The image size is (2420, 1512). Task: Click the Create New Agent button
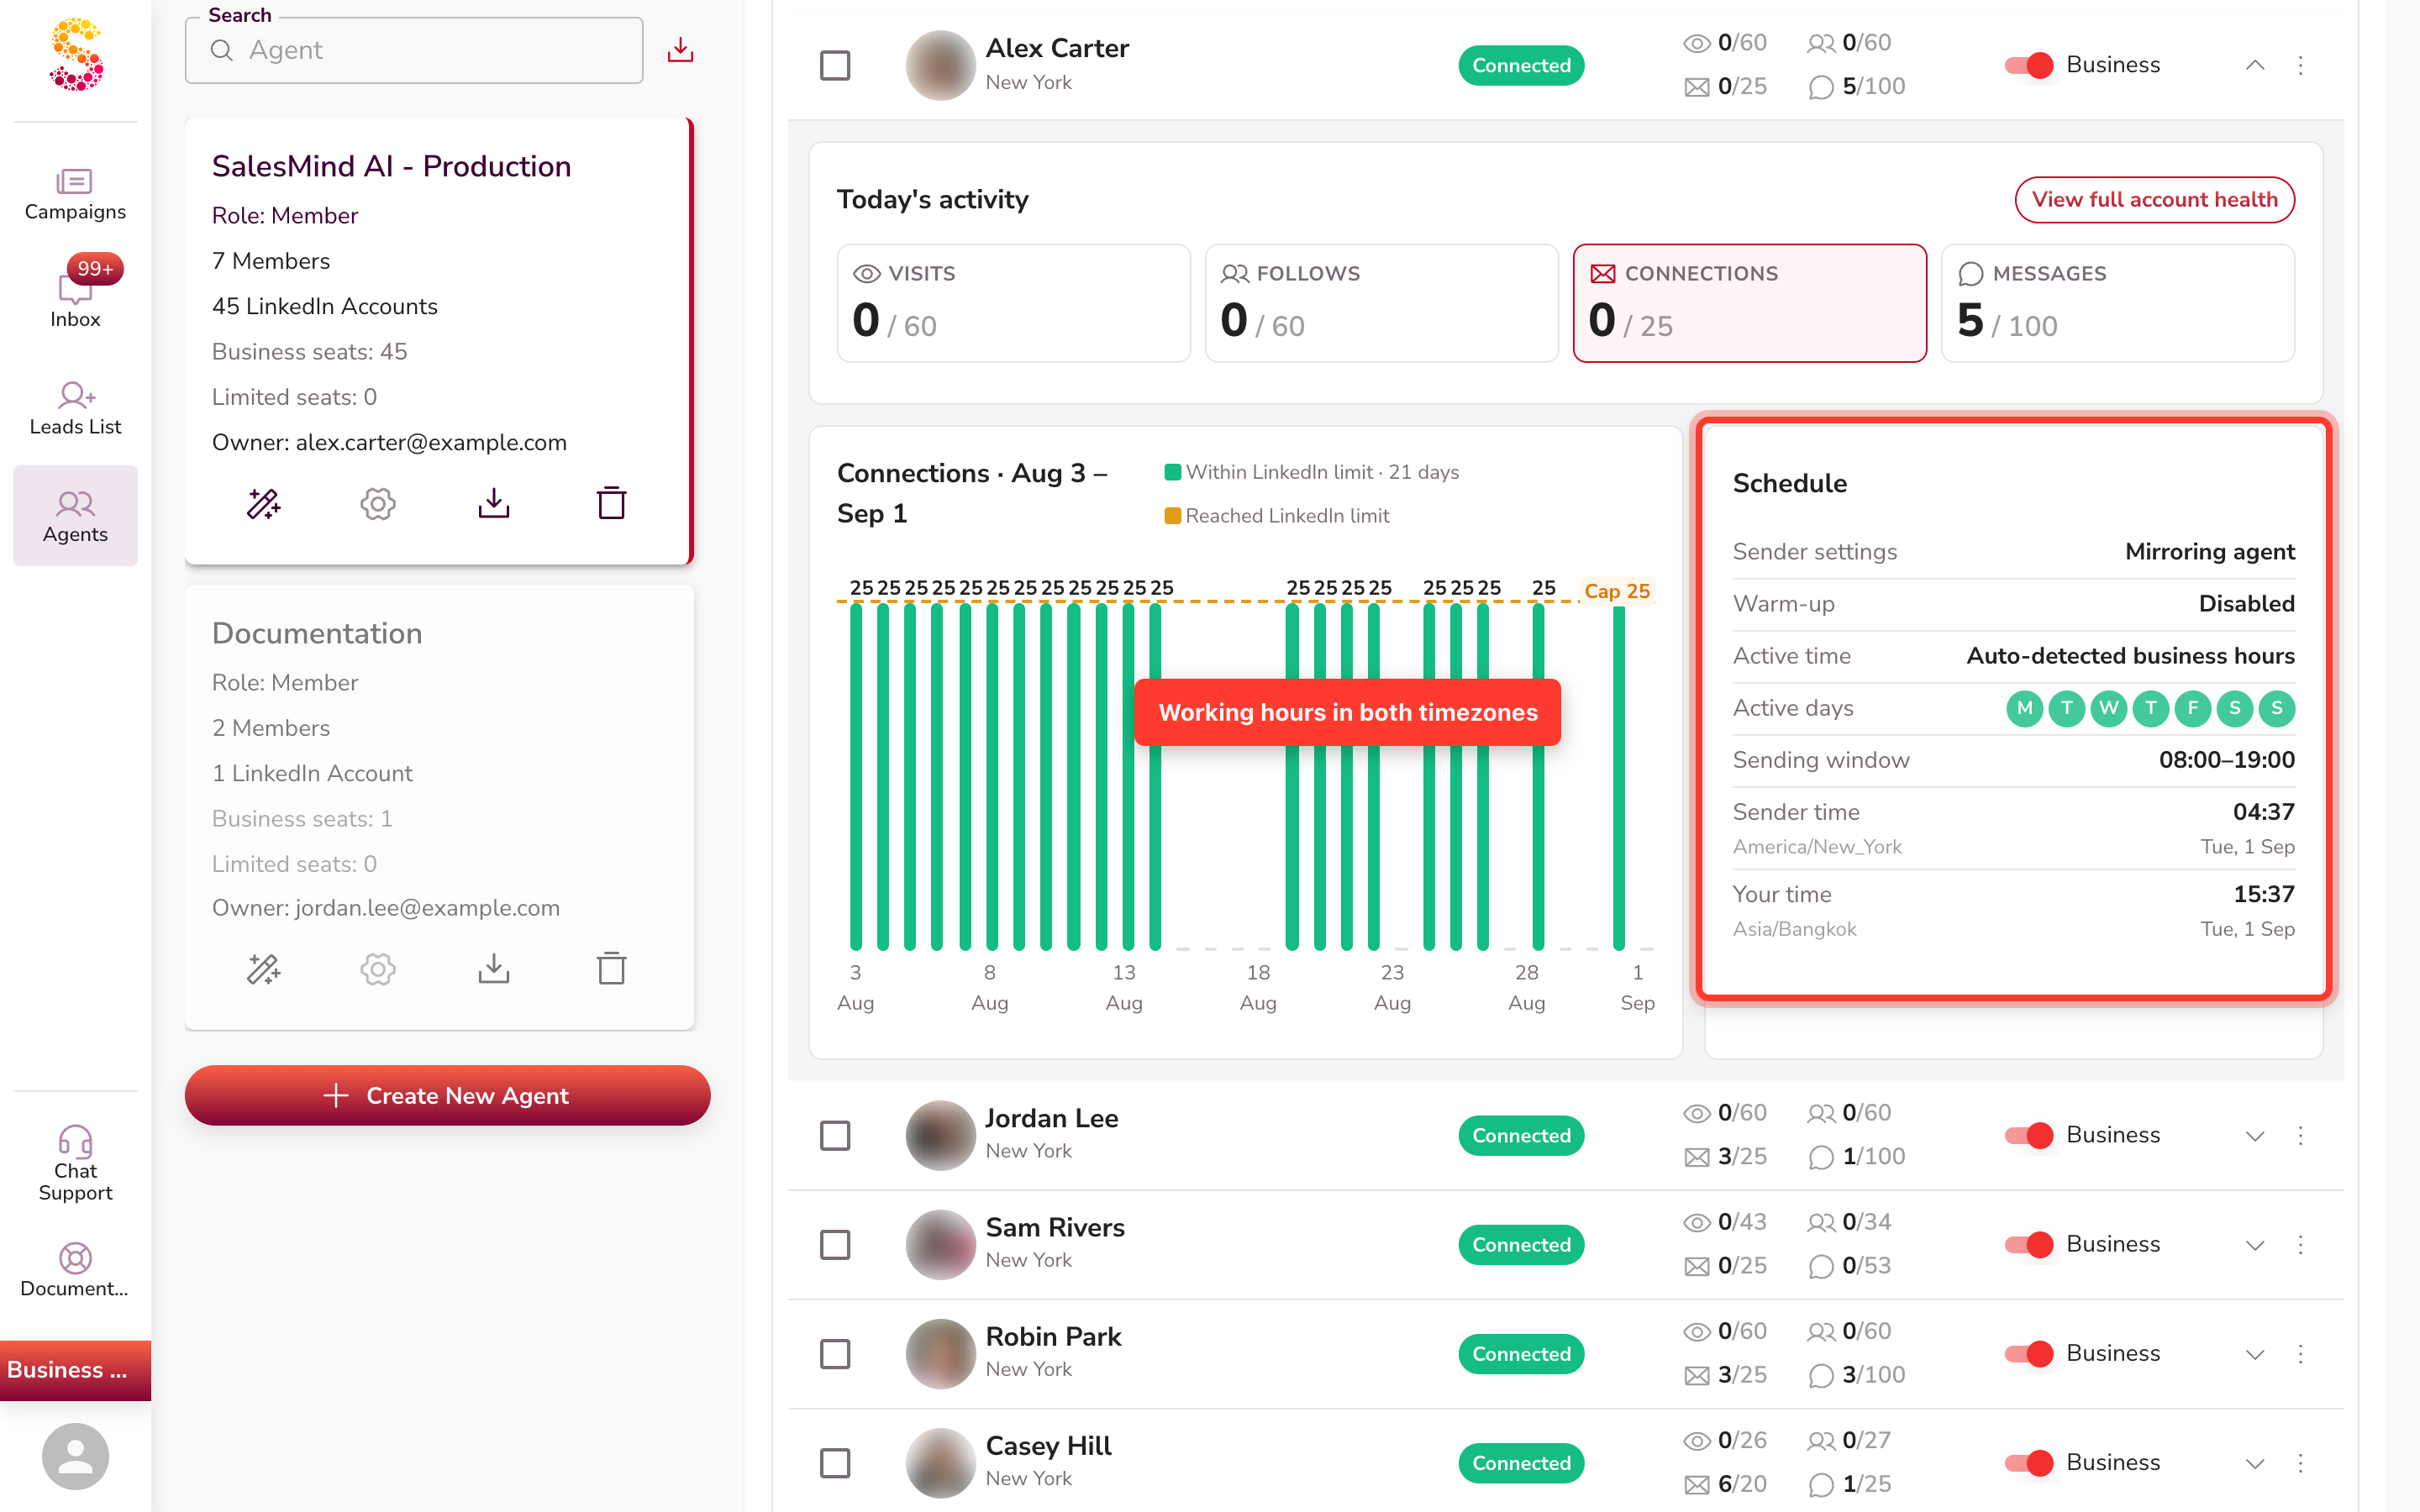click(447, 1095)
